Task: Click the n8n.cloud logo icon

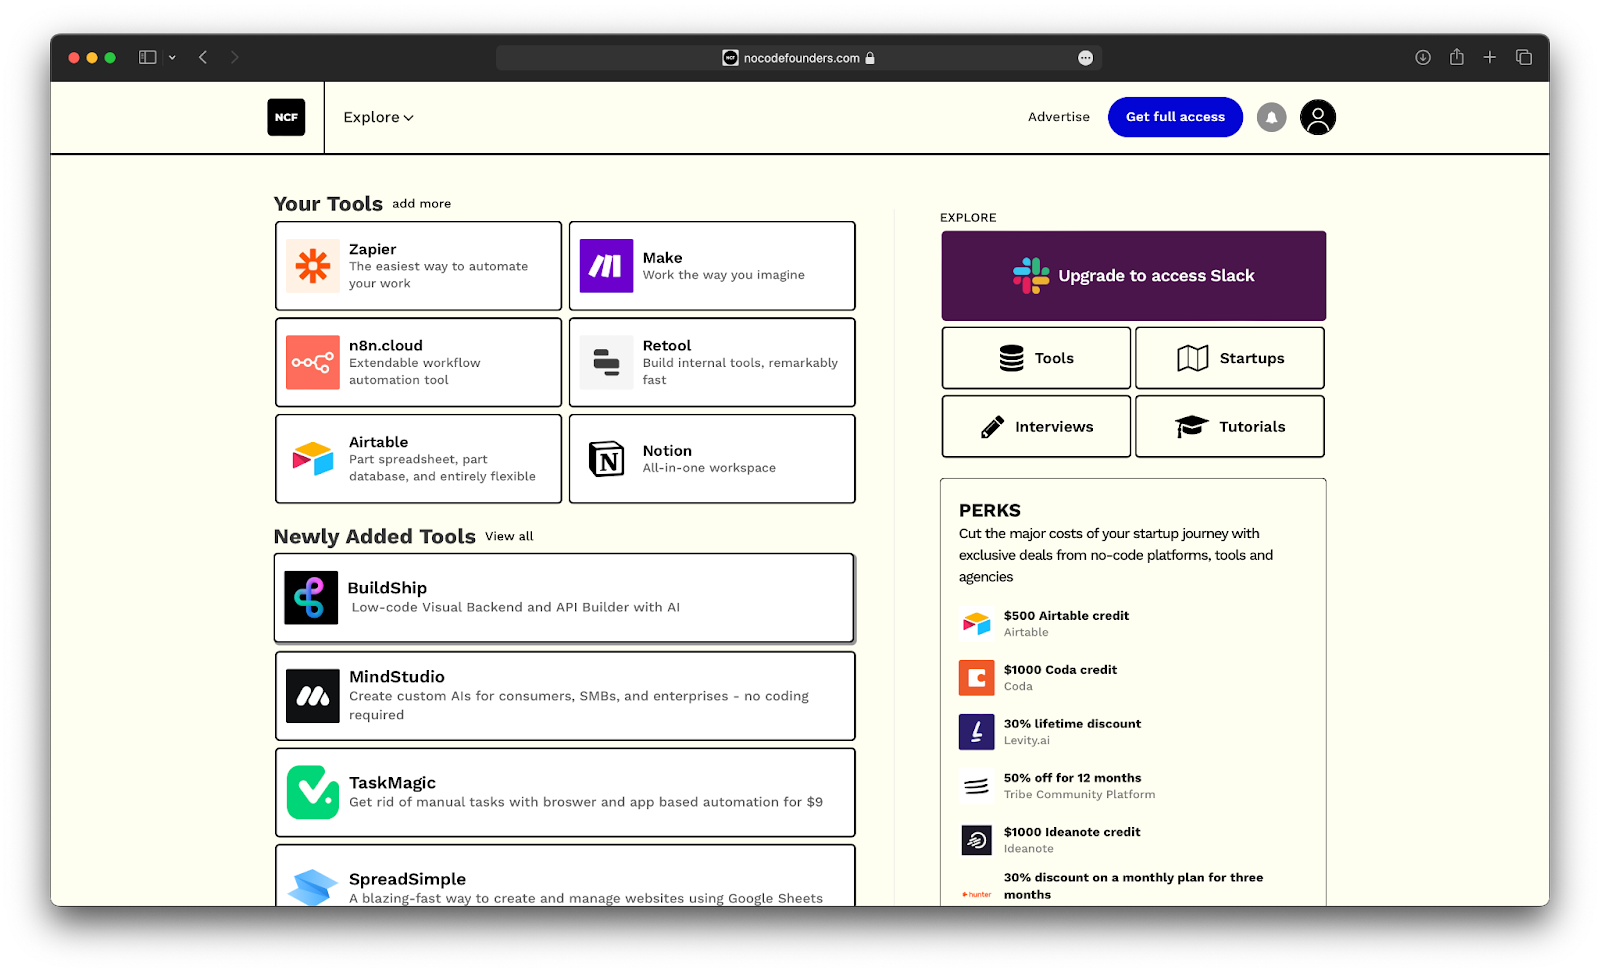Action: point(313,362)
